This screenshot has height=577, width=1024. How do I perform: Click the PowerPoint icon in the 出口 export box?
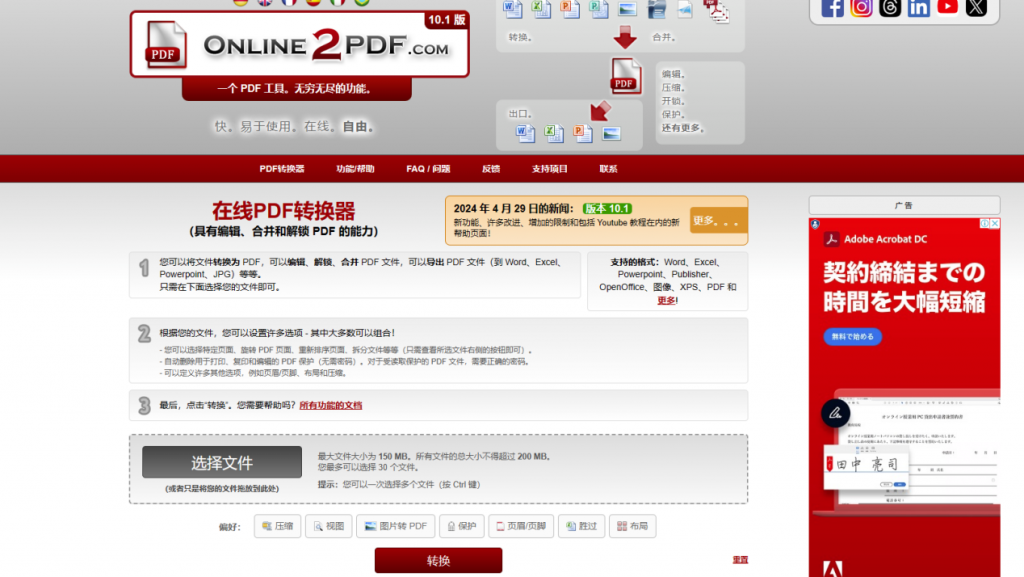coord(582,134)
